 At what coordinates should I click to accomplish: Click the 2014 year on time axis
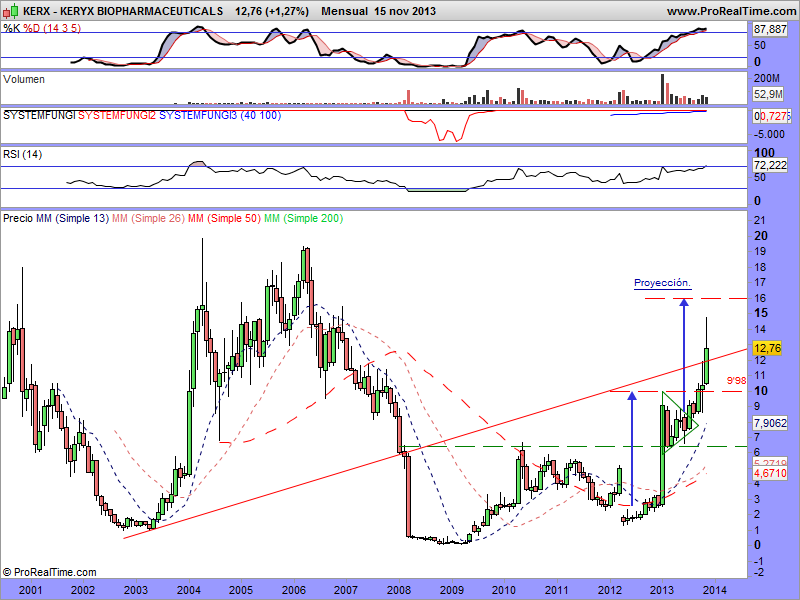click(x=715, y=590)
